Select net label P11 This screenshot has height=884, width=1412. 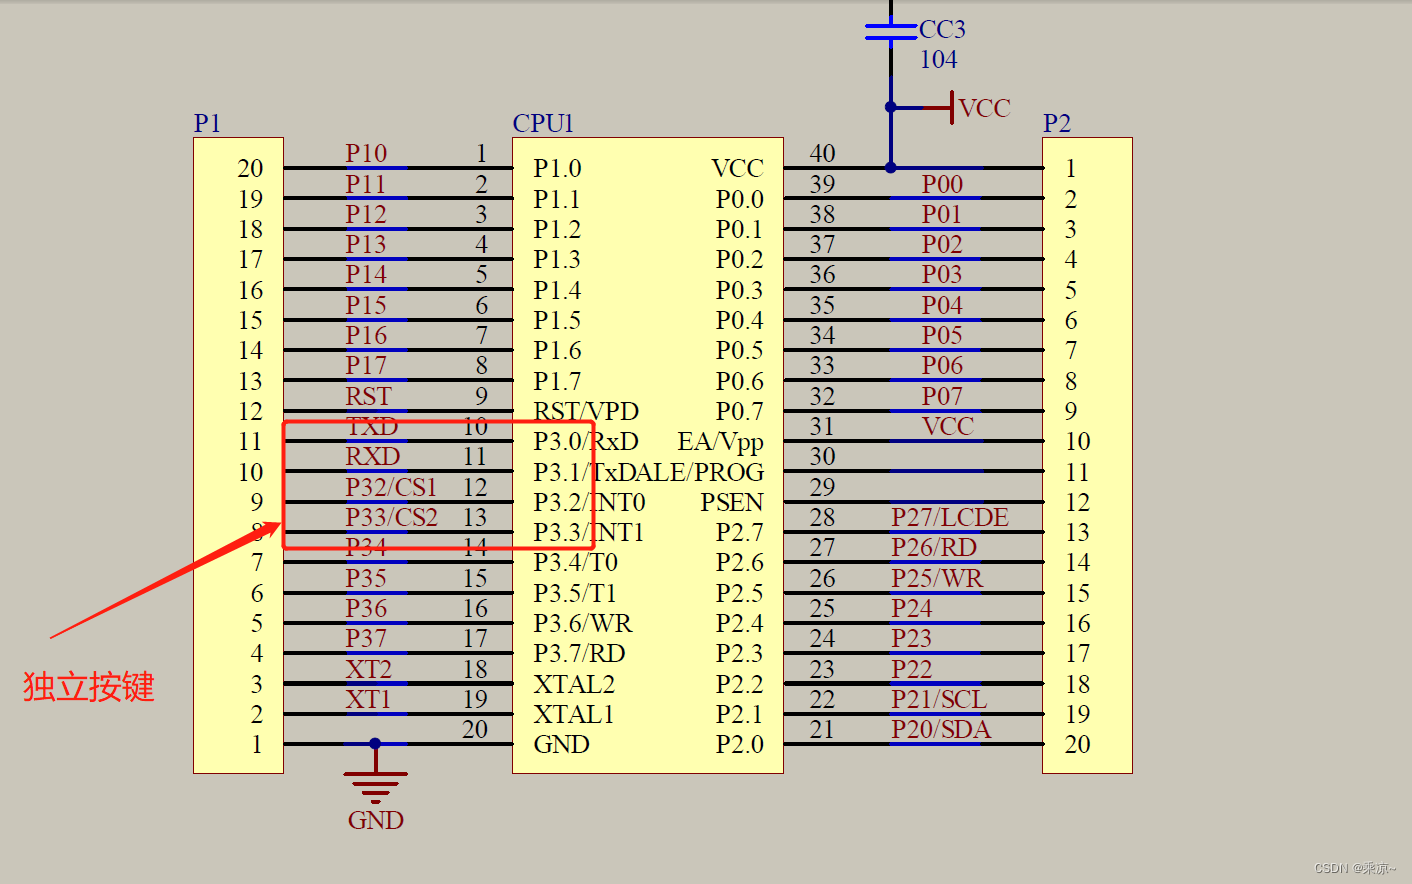tap(366, 184)
